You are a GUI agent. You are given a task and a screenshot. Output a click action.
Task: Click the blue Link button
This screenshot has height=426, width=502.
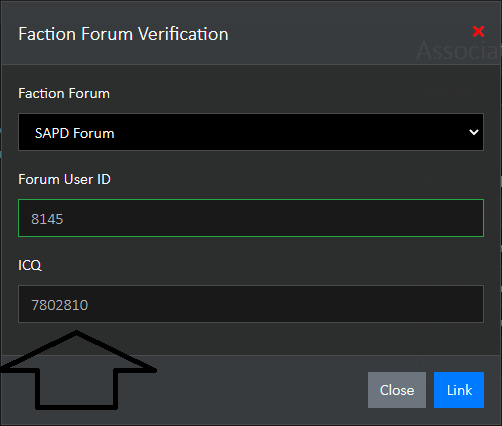pyautogui.click(x=459, y=390)
